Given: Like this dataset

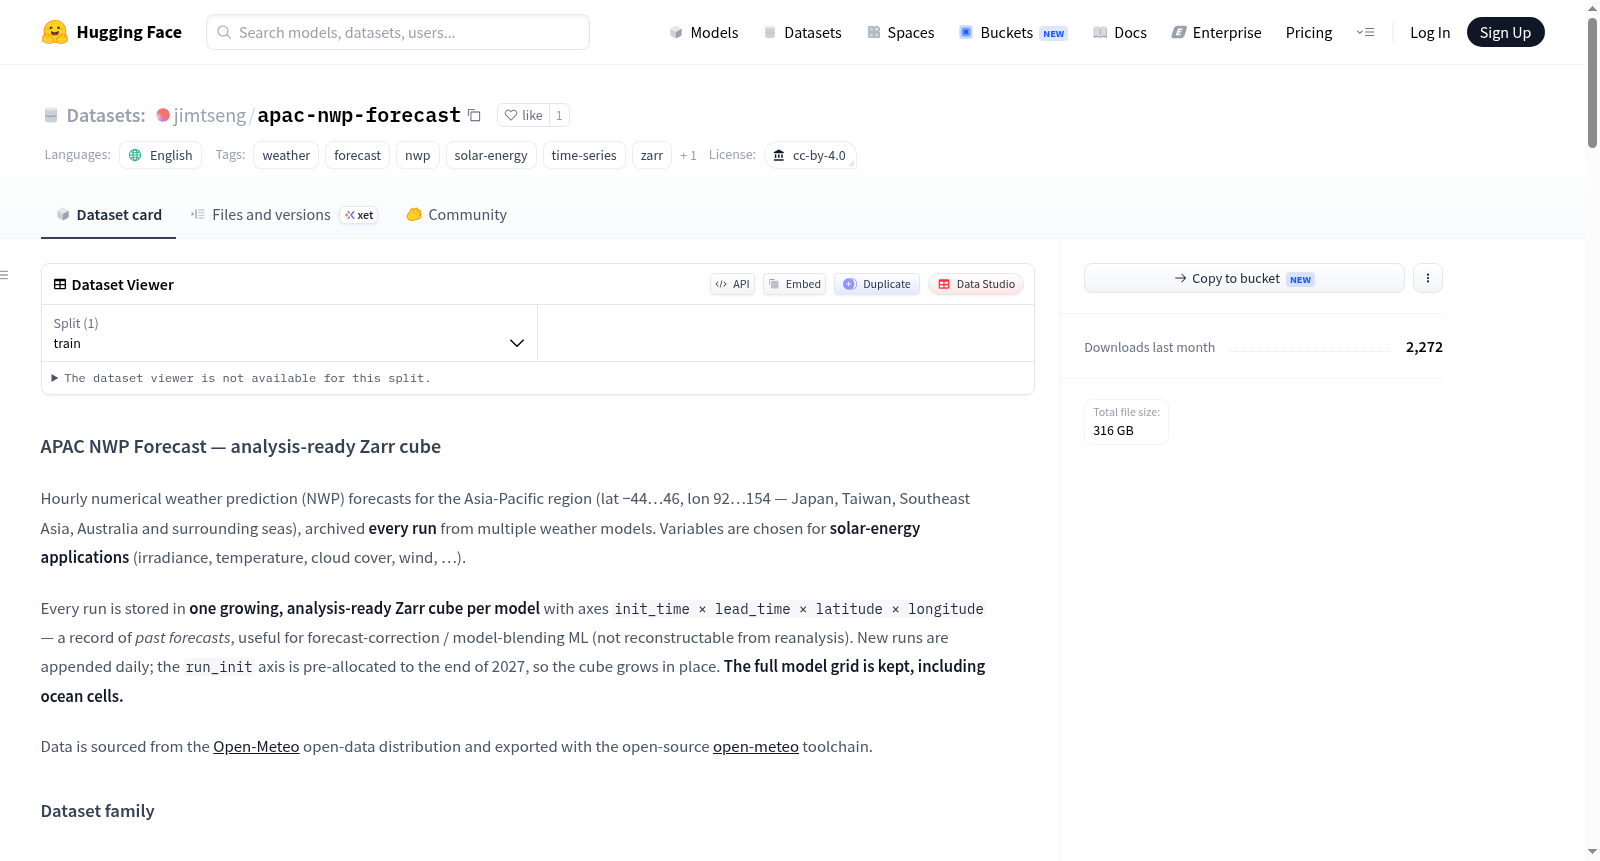Looking at the screenshot, I should tap(523, 115).
